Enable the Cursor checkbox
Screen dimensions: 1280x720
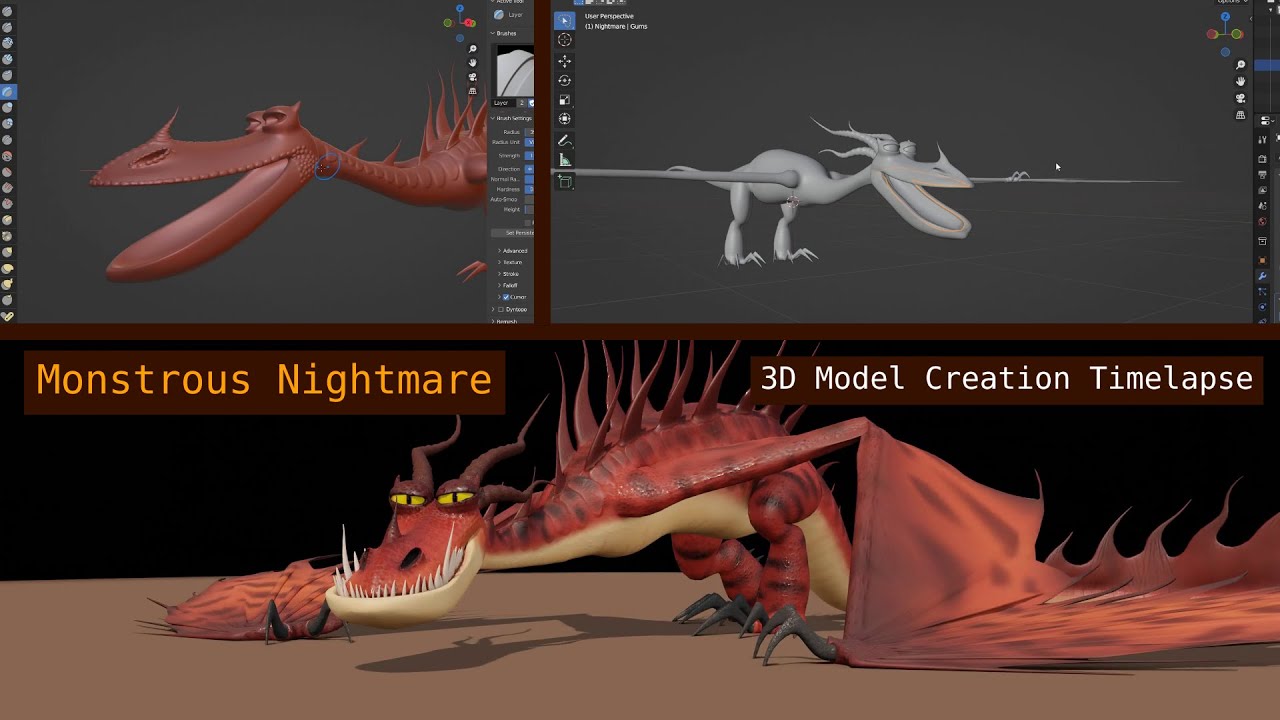tap(506, 297)
